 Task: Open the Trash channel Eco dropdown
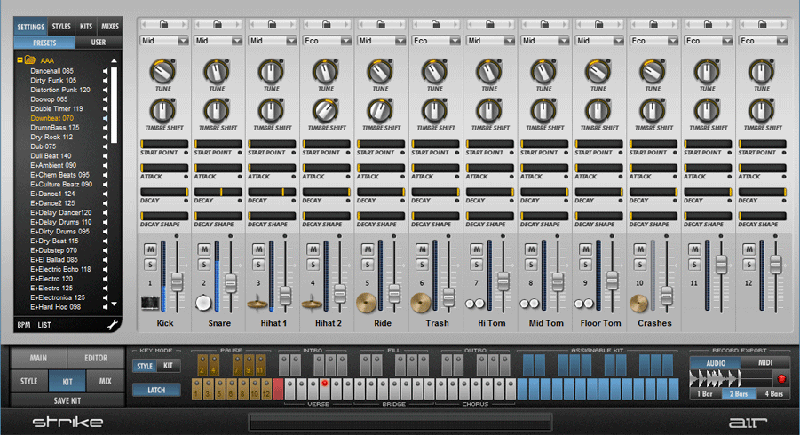[x=436, y=40]
